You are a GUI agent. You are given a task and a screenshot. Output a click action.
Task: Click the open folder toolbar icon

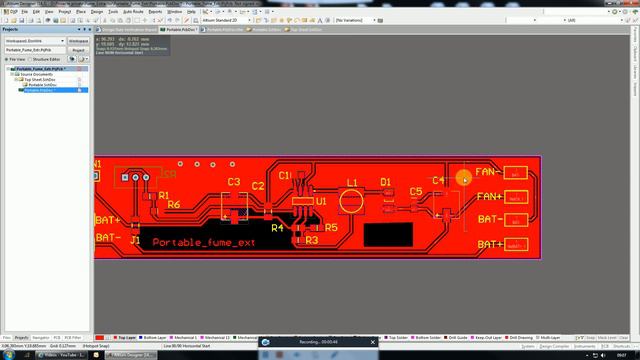(13, 20)
